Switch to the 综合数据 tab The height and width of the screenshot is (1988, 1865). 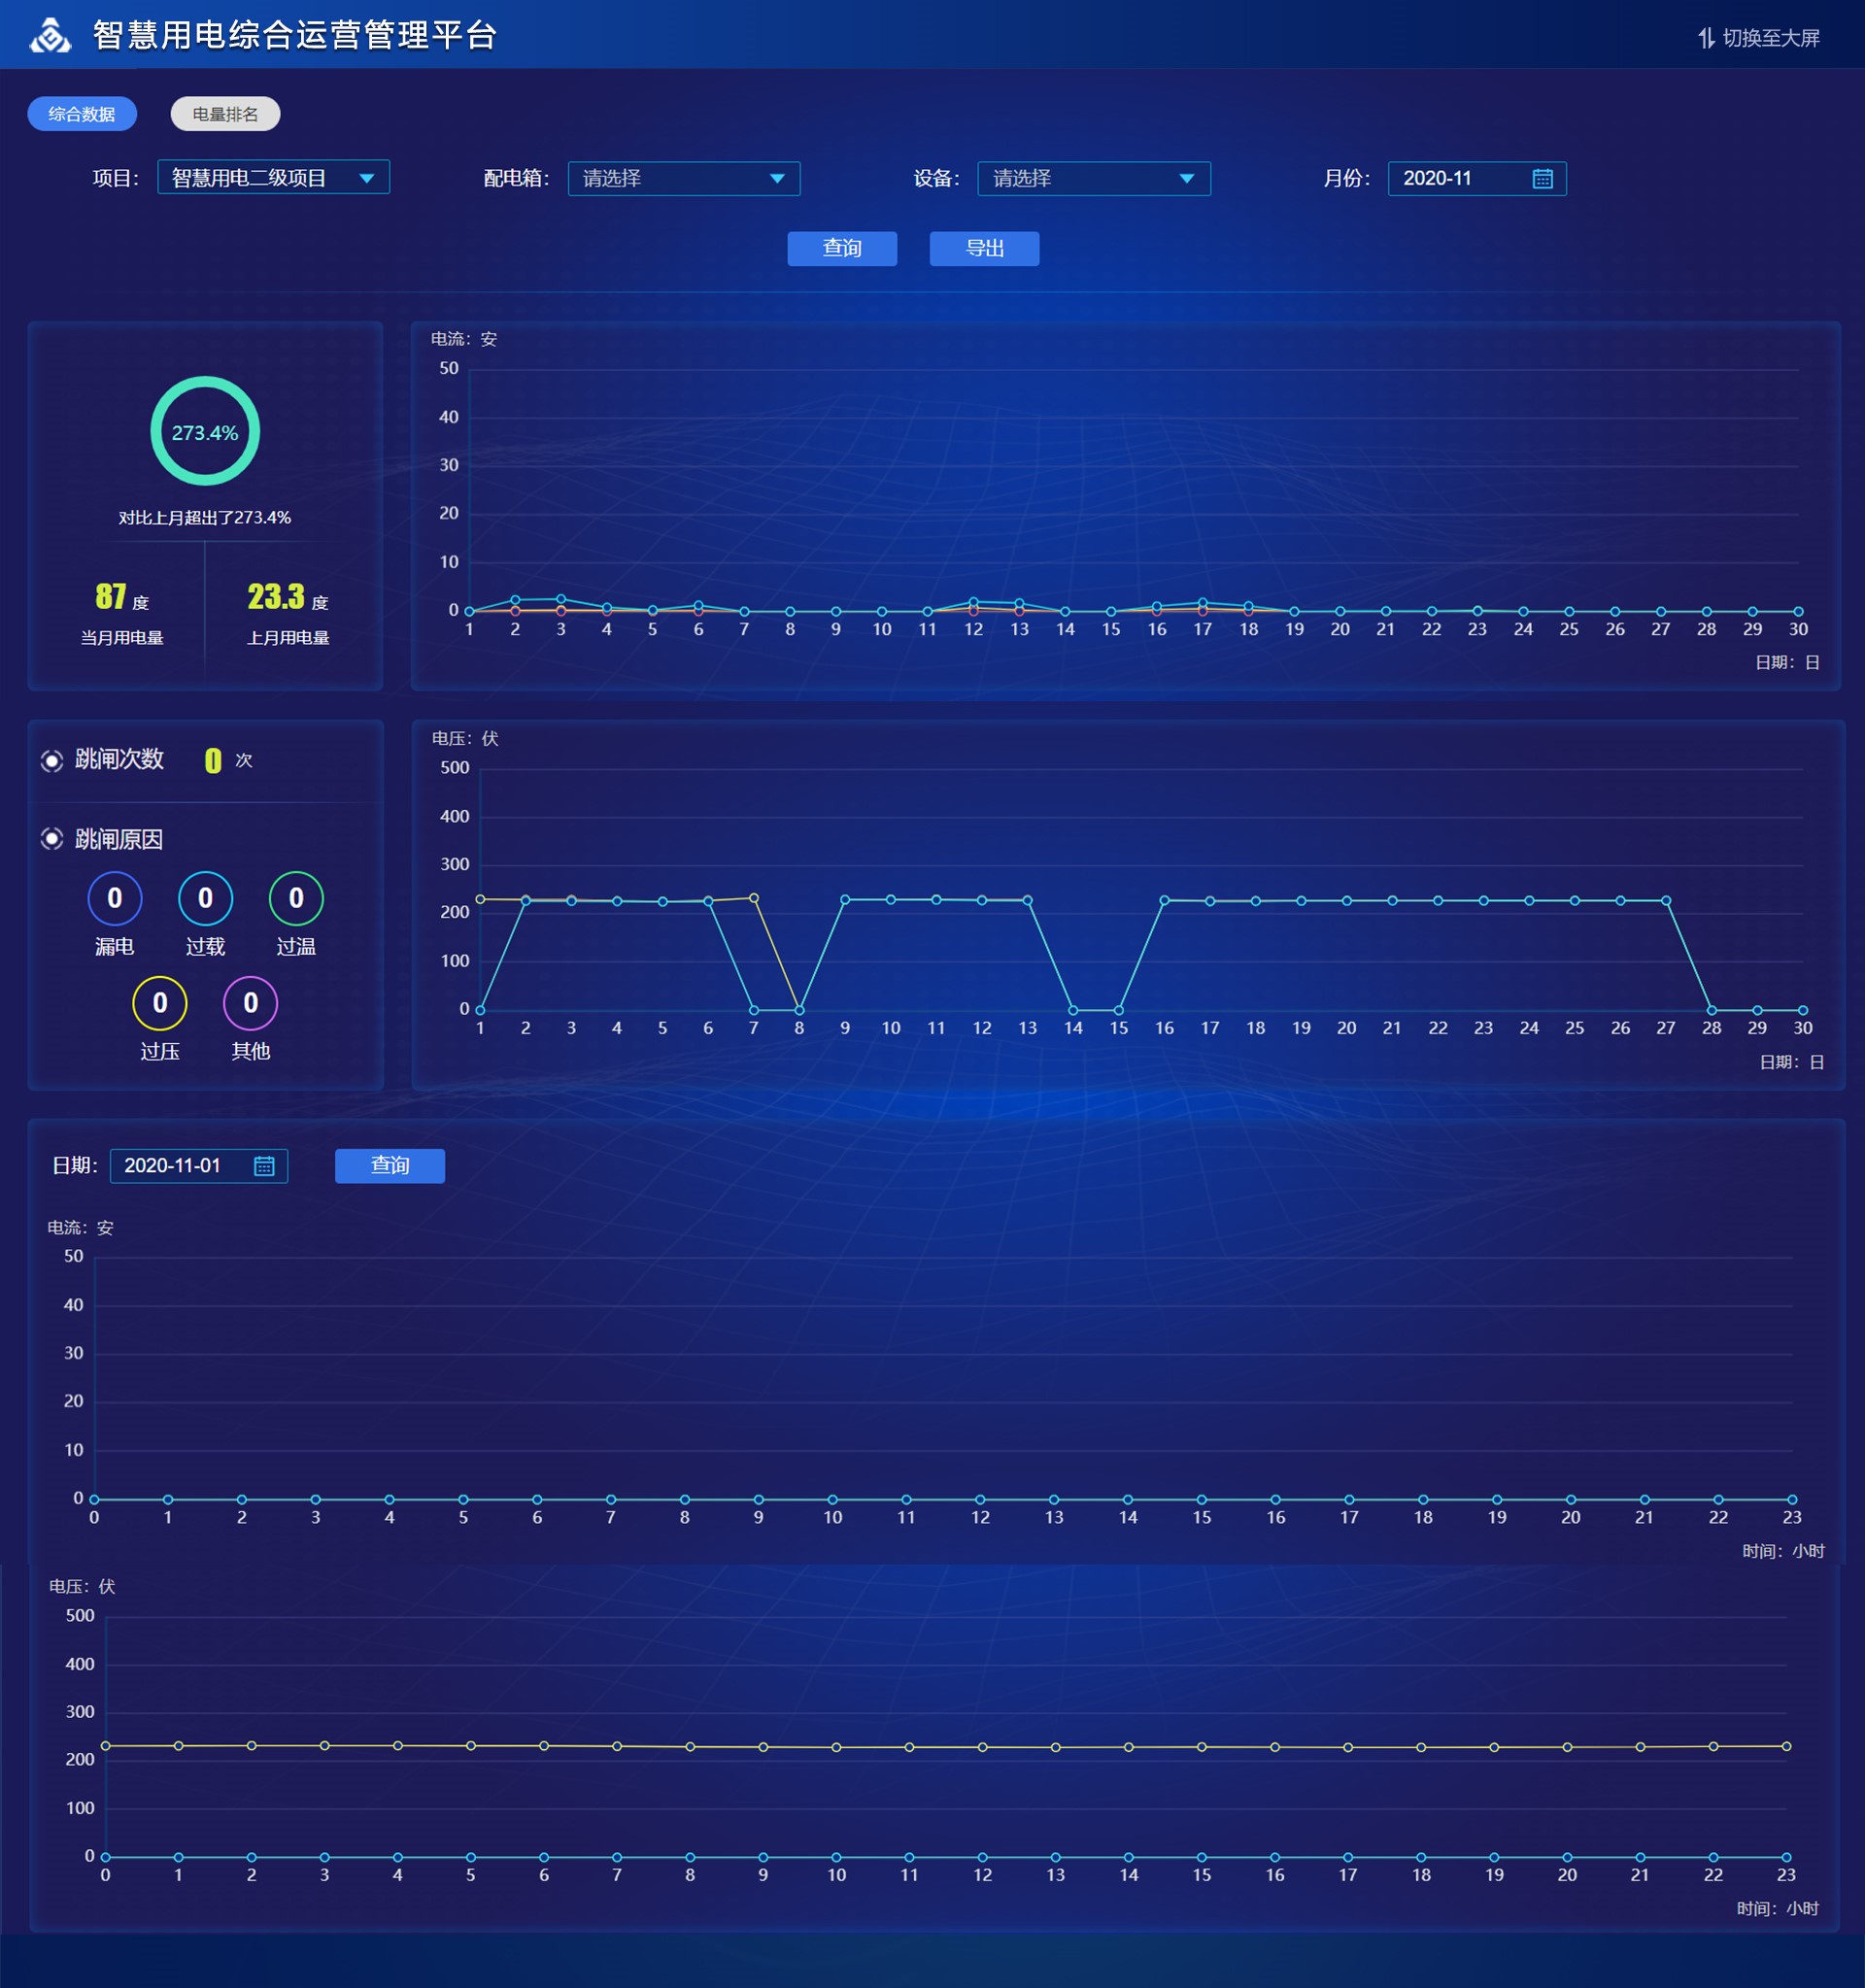coord(82,114)
